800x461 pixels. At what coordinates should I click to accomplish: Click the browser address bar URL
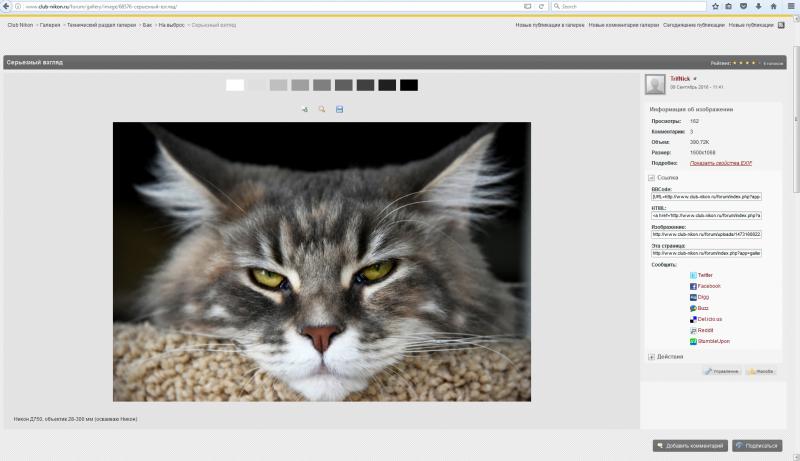(102, 7)
